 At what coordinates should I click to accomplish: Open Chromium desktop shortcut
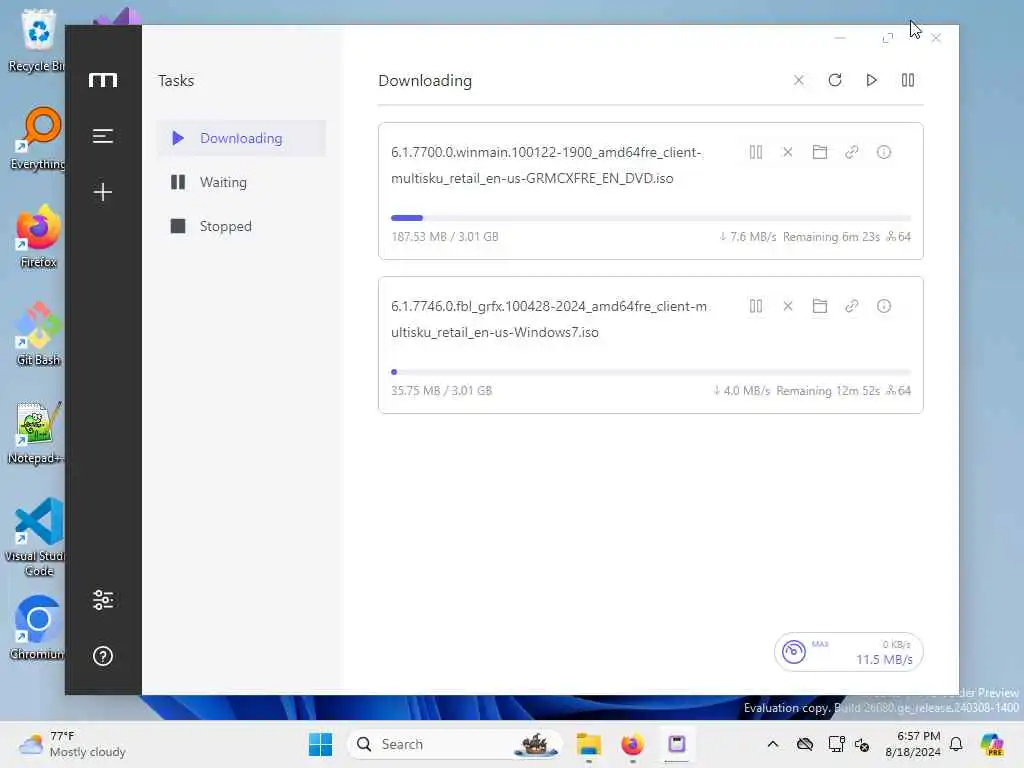tap(37, 628)
